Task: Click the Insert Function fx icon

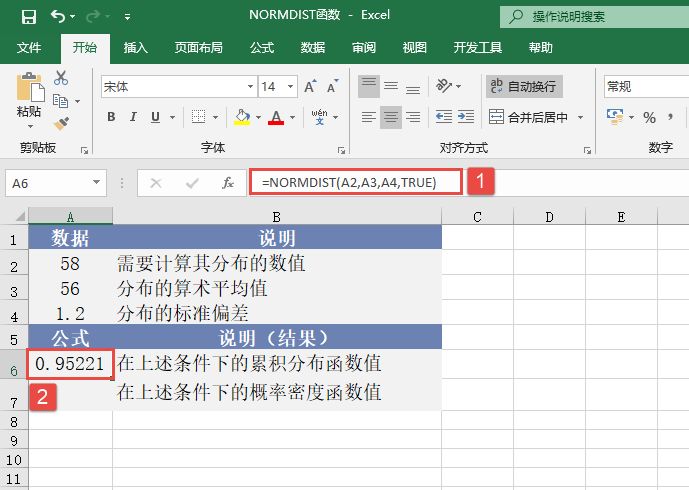Action: [x=228, y=183]
